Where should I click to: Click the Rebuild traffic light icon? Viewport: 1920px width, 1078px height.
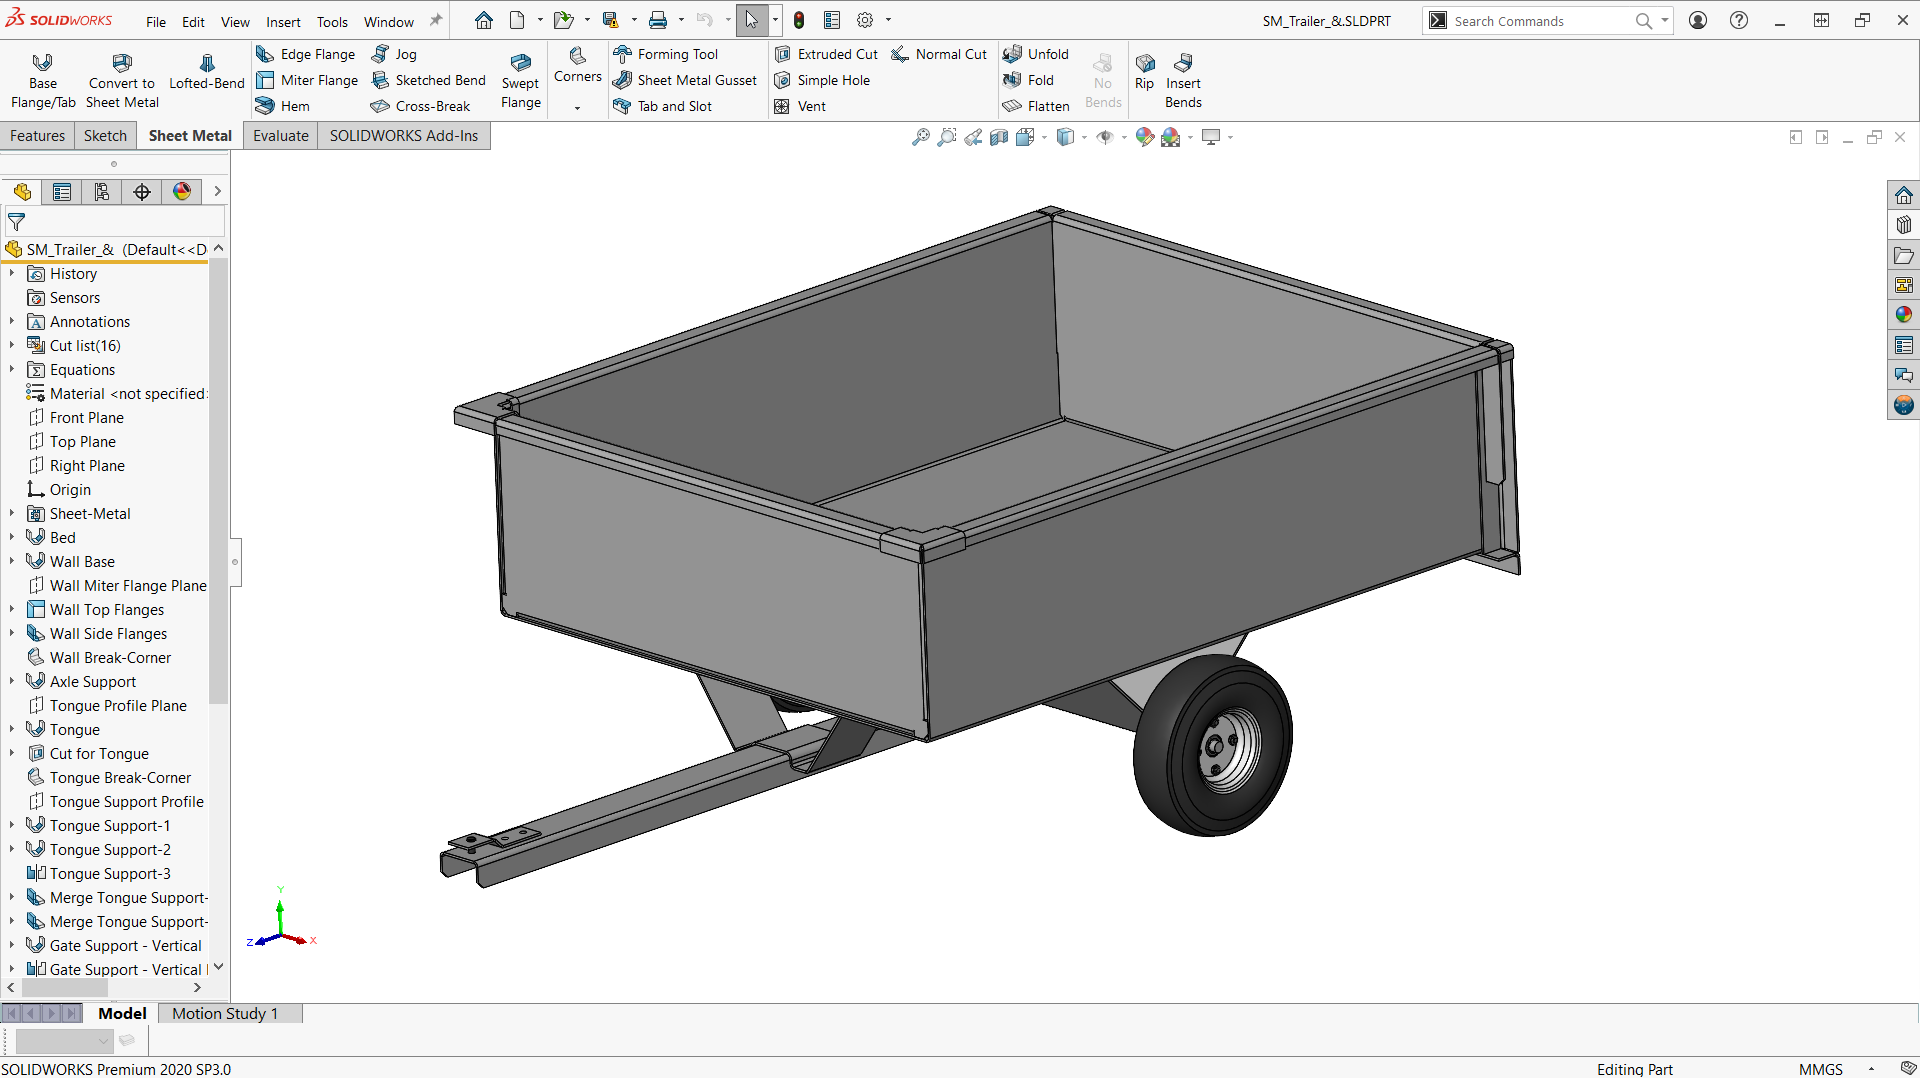click(799, 21)
